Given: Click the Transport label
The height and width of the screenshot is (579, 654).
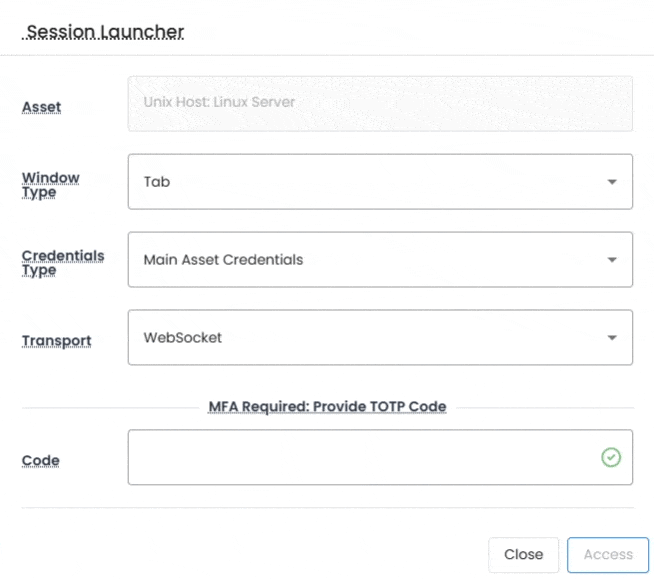Looking at the screenshot, I should pos(56,341).
